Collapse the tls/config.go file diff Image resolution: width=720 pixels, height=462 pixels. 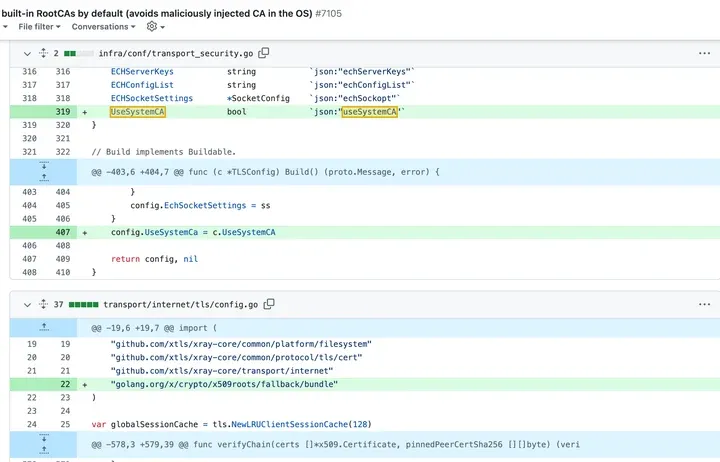(27, 305)
